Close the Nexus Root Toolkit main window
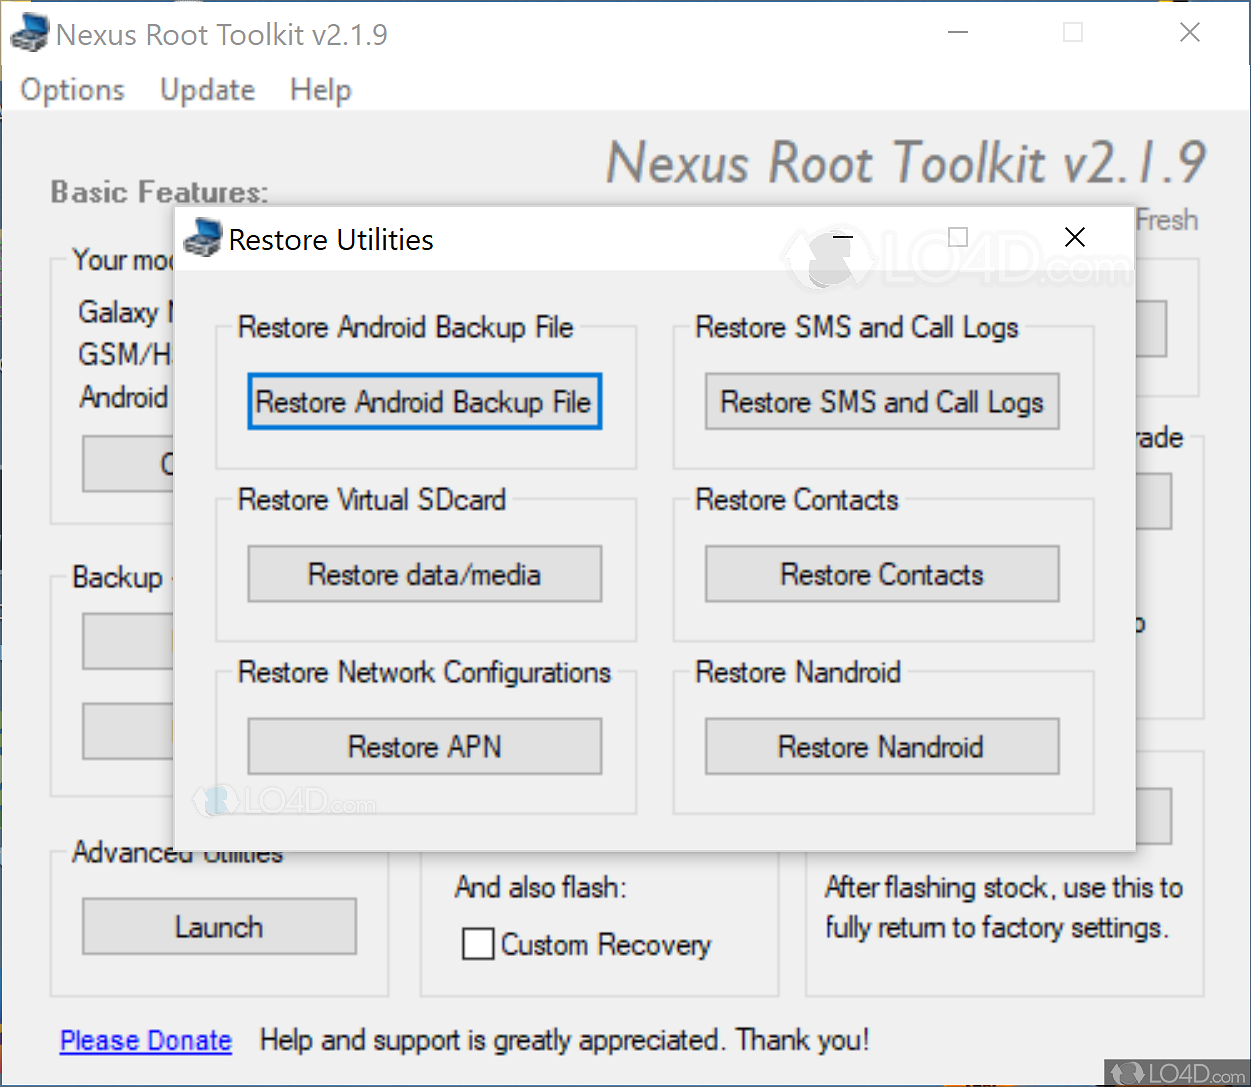 click(1190, 33)
